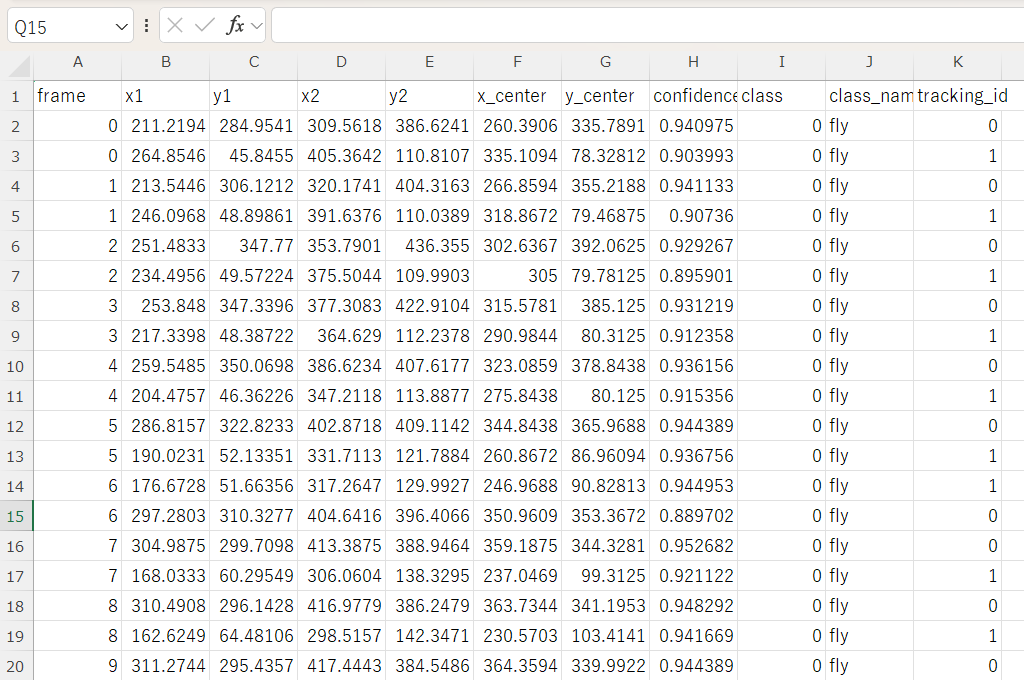Click the Select All corner triangle
This screenshot has width=1024, height=680.
tap(18, 64)
